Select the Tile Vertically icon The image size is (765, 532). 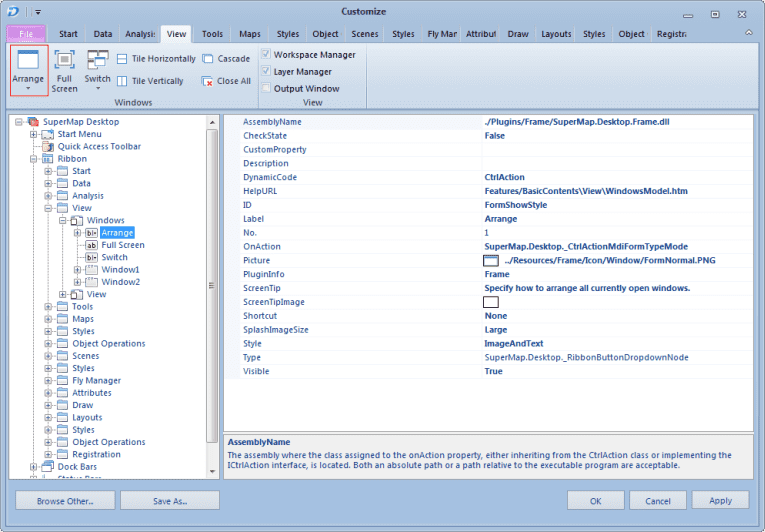[122, 81]
